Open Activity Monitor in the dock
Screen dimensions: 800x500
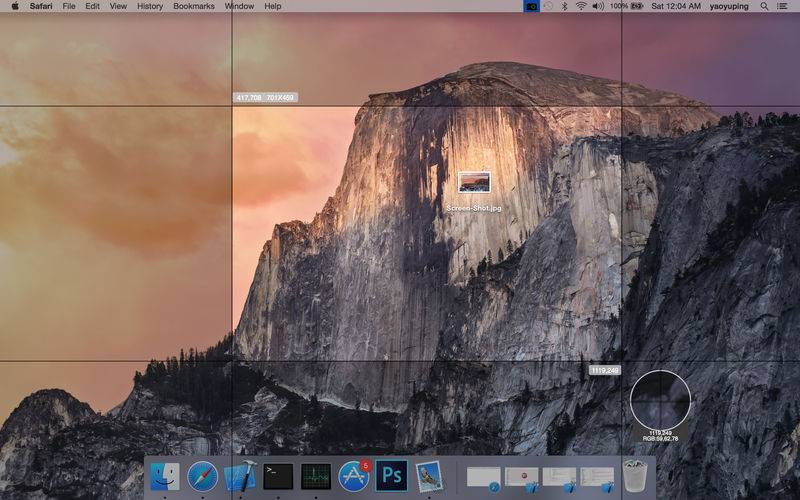coord(316,476)
